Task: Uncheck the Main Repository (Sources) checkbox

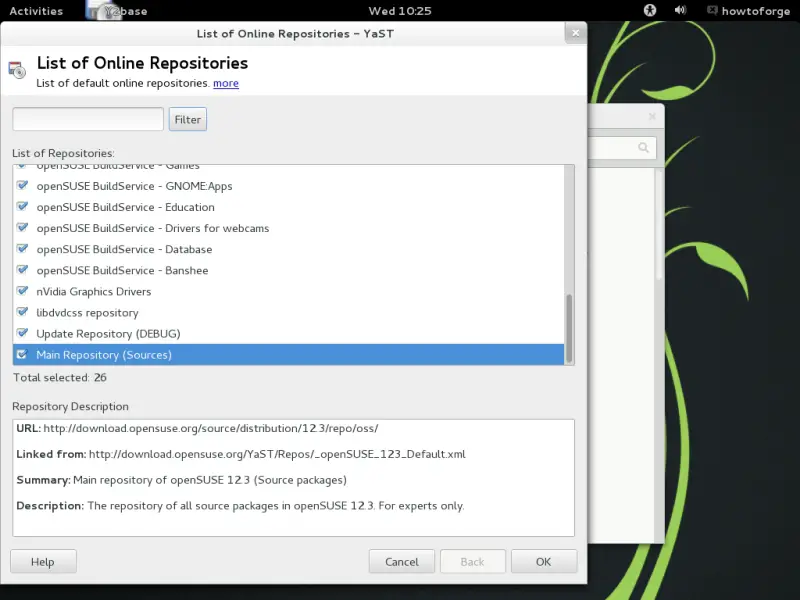Action: (22, 354)
